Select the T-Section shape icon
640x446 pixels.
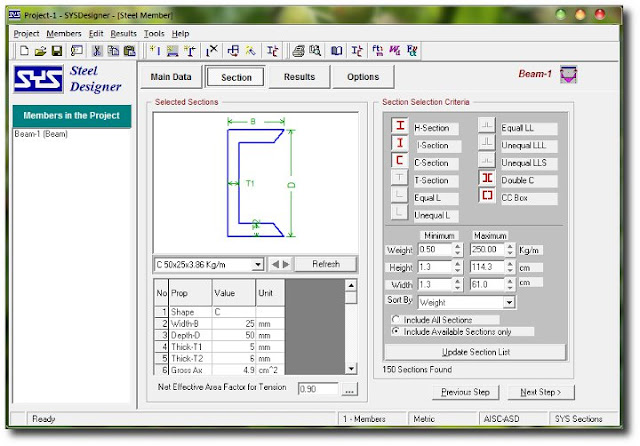[400, 178]
